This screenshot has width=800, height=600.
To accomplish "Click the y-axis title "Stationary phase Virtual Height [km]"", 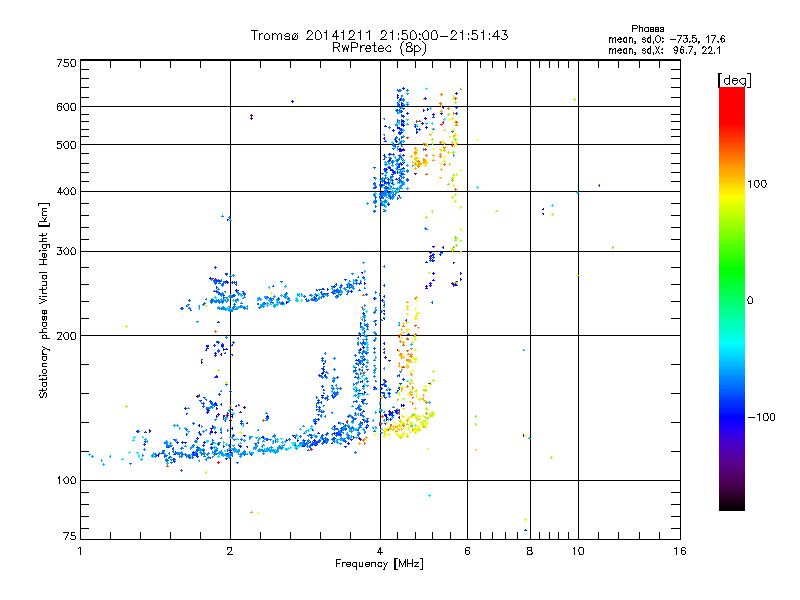I will [44, 301].
